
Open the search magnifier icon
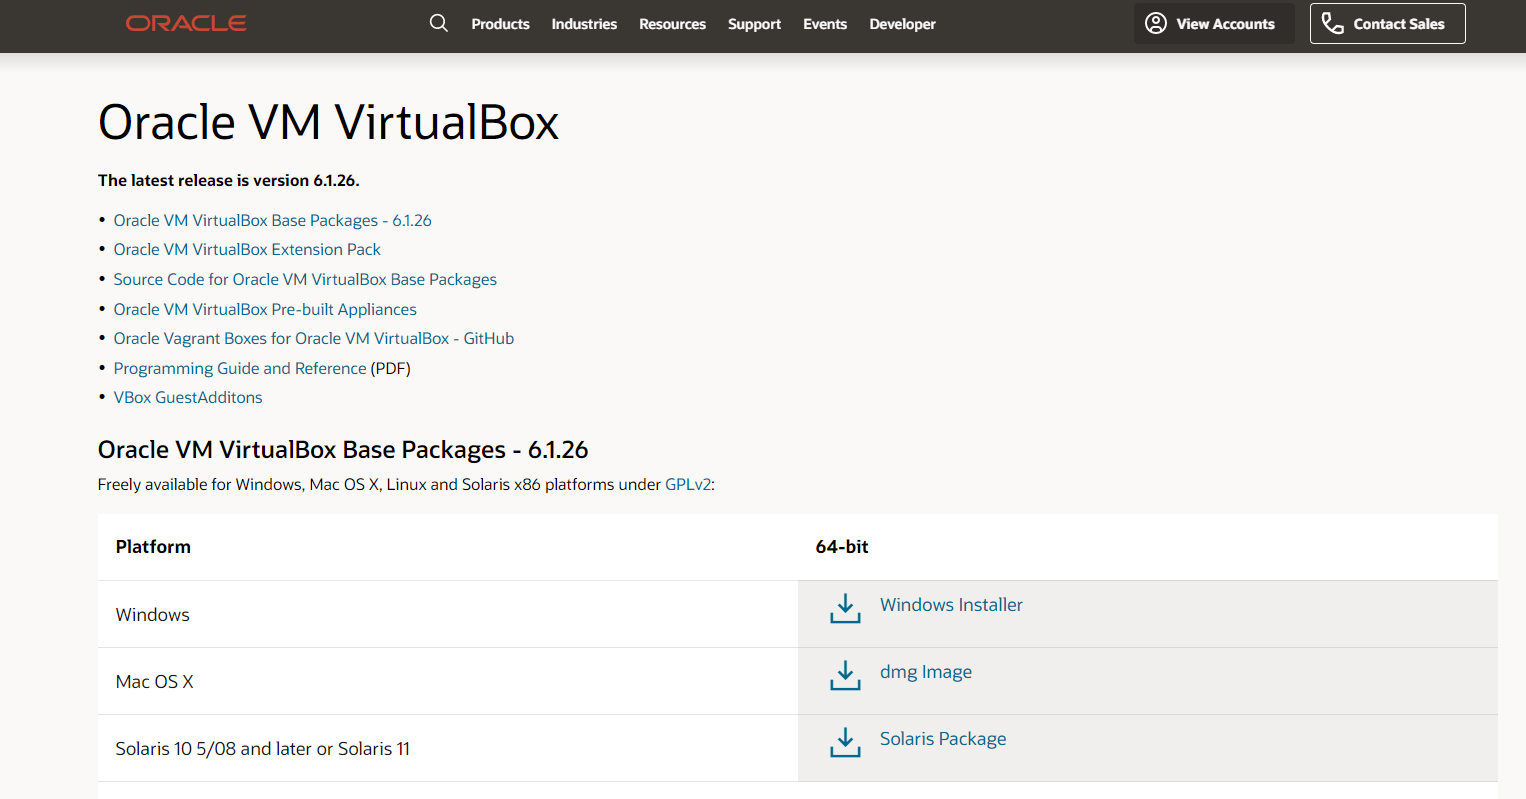pyautogui.click(x=438, y=23)
